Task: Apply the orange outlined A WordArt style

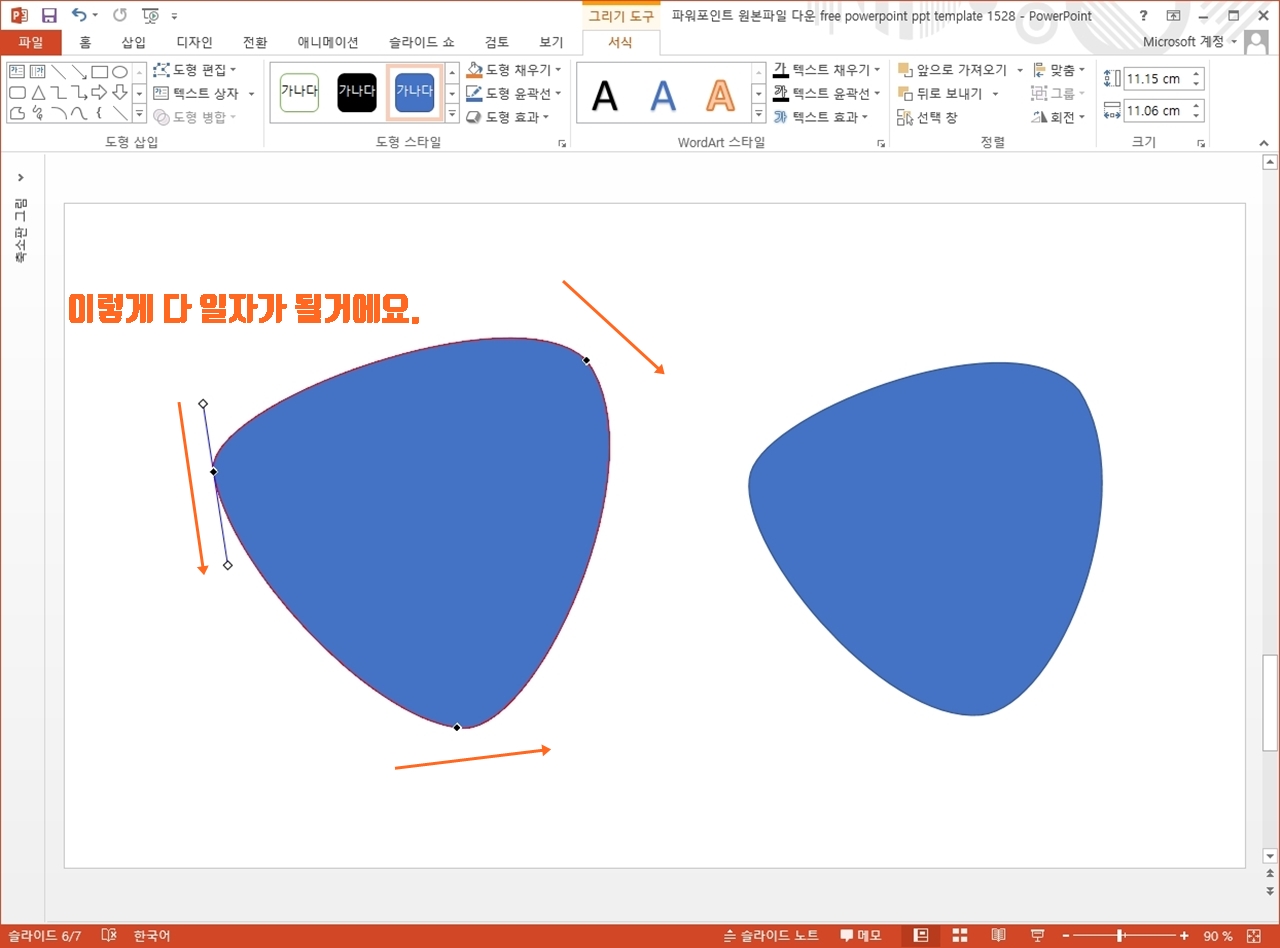Action: click(x=720, y=95)
